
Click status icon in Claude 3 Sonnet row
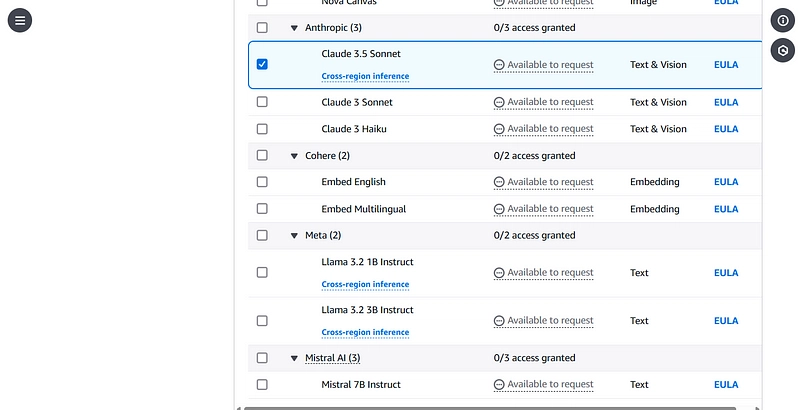(499, 102)
